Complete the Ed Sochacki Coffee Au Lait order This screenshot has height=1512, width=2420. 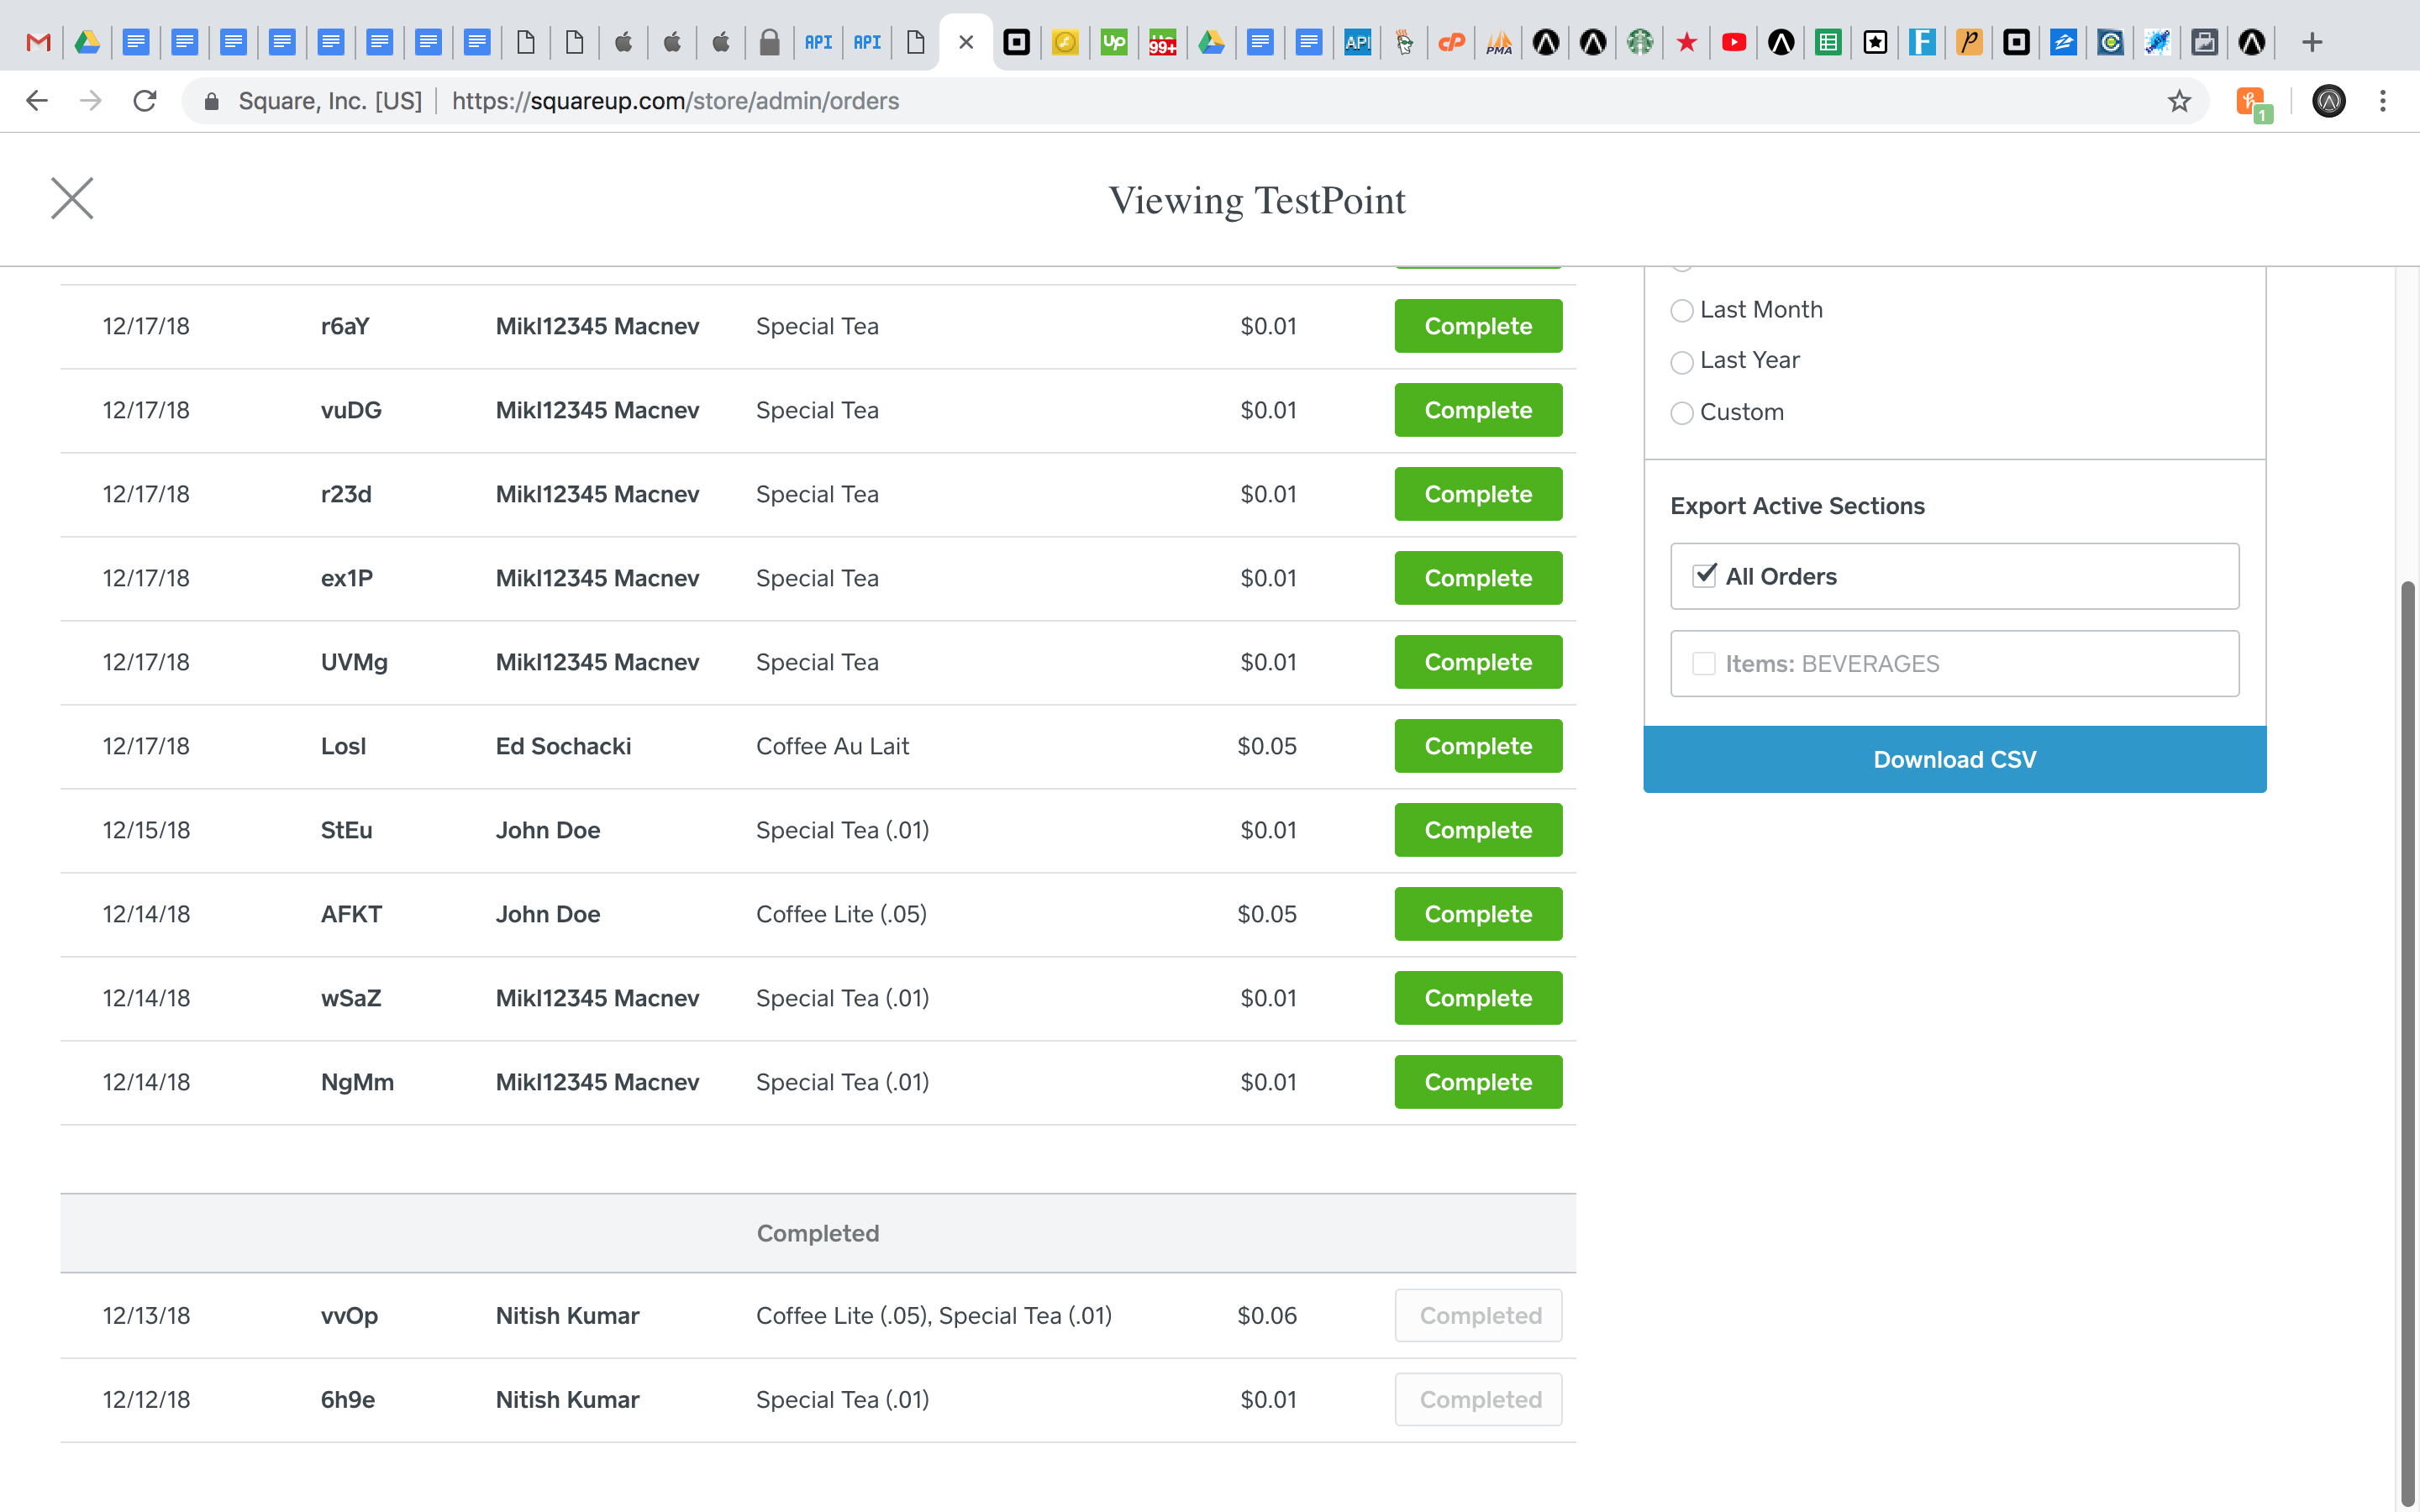[1478, 746]
